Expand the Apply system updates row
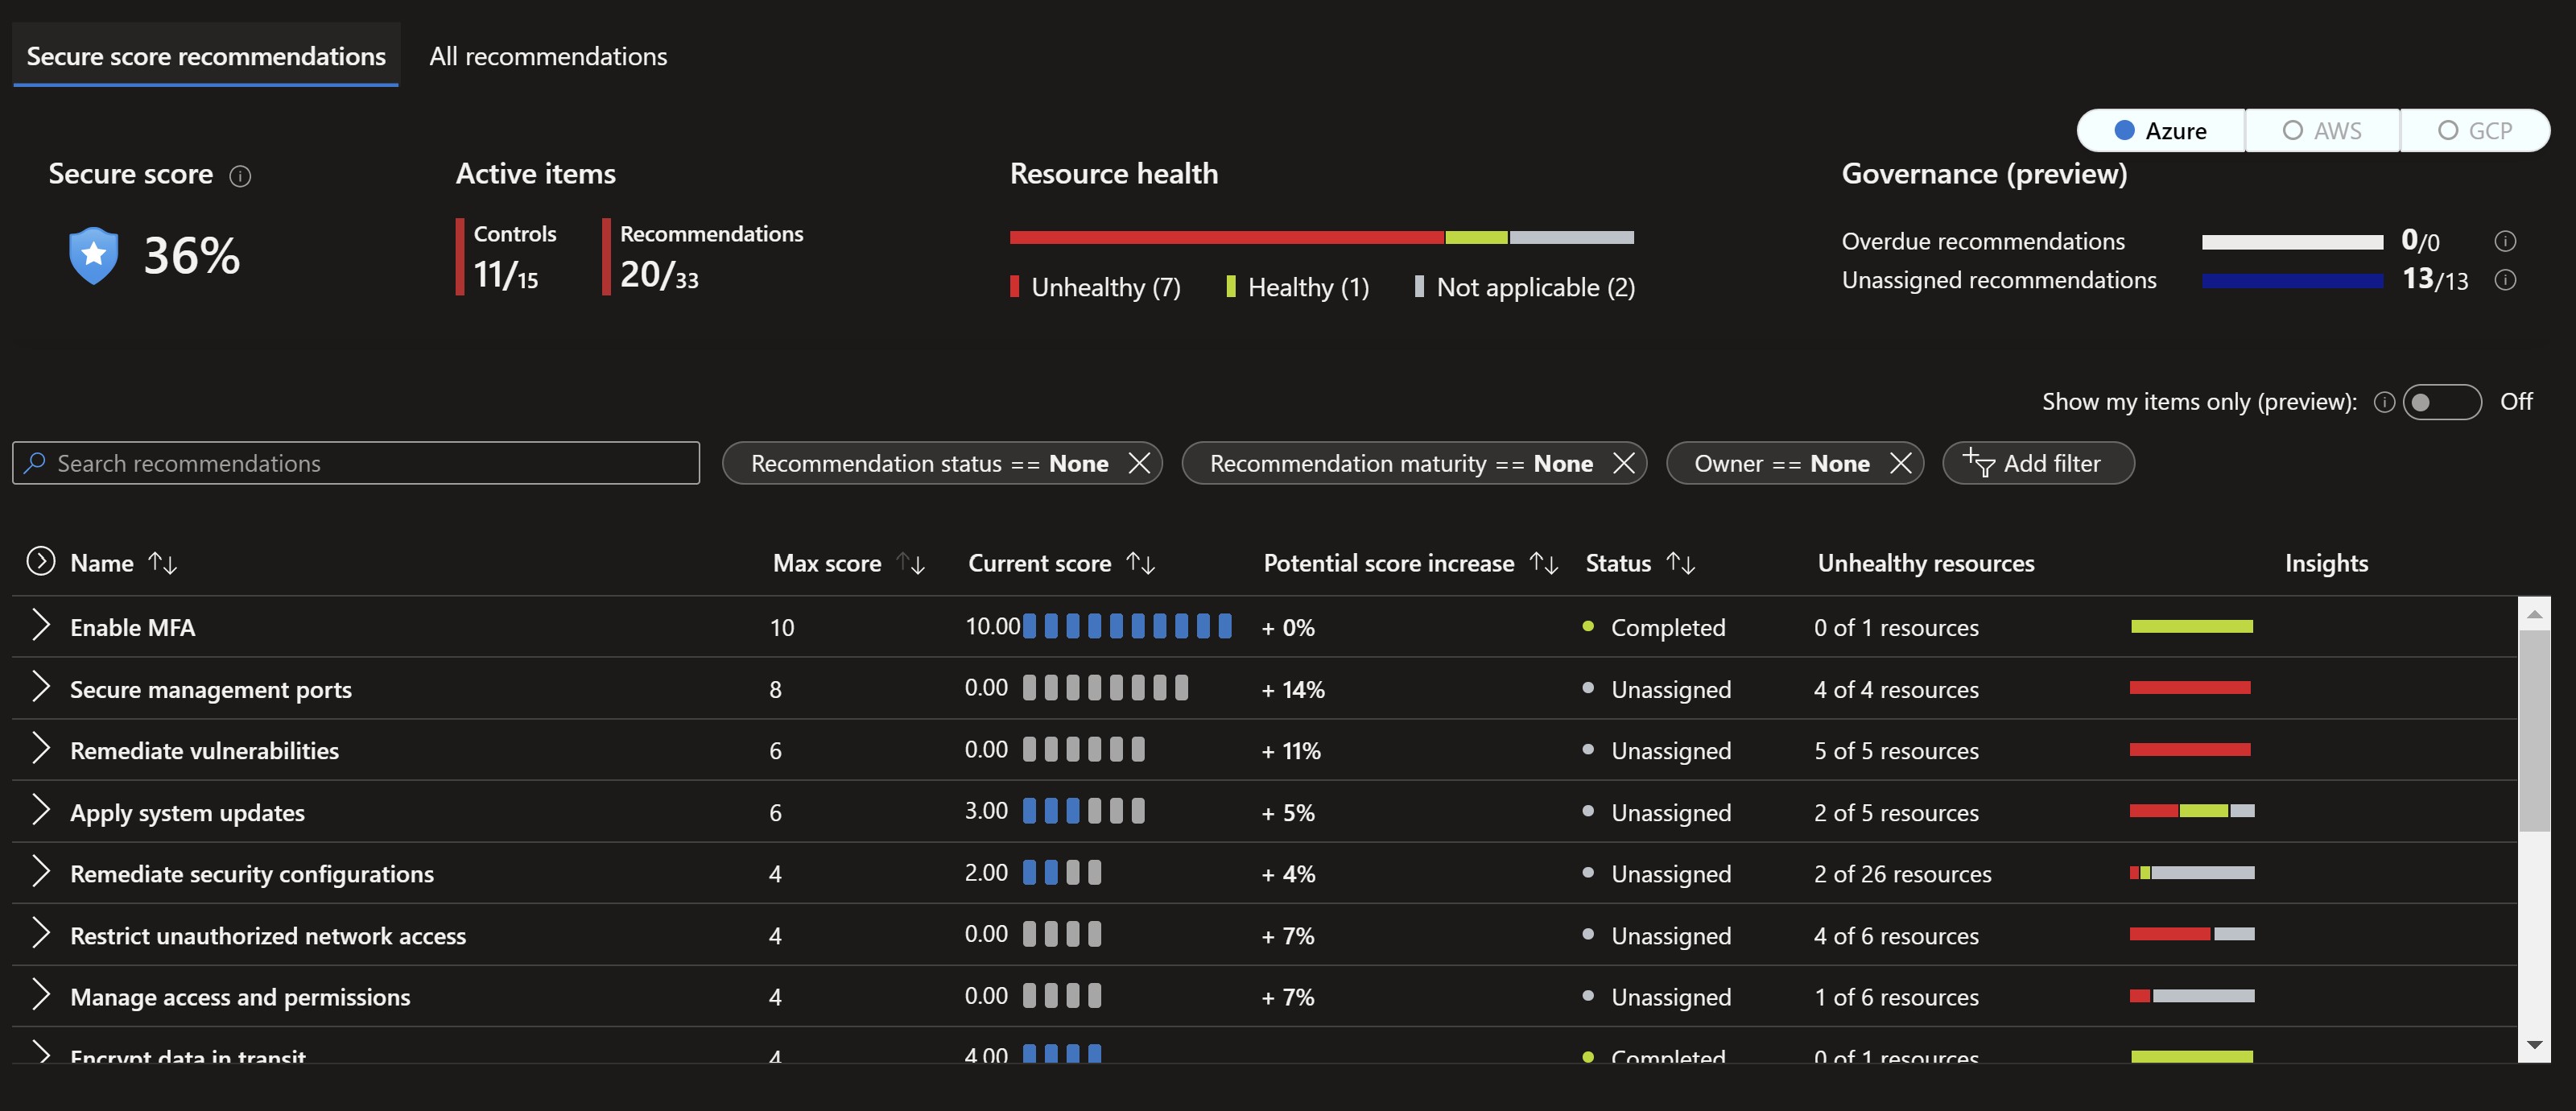This screenshot has height=1111, width=2576. click(40, 810)
